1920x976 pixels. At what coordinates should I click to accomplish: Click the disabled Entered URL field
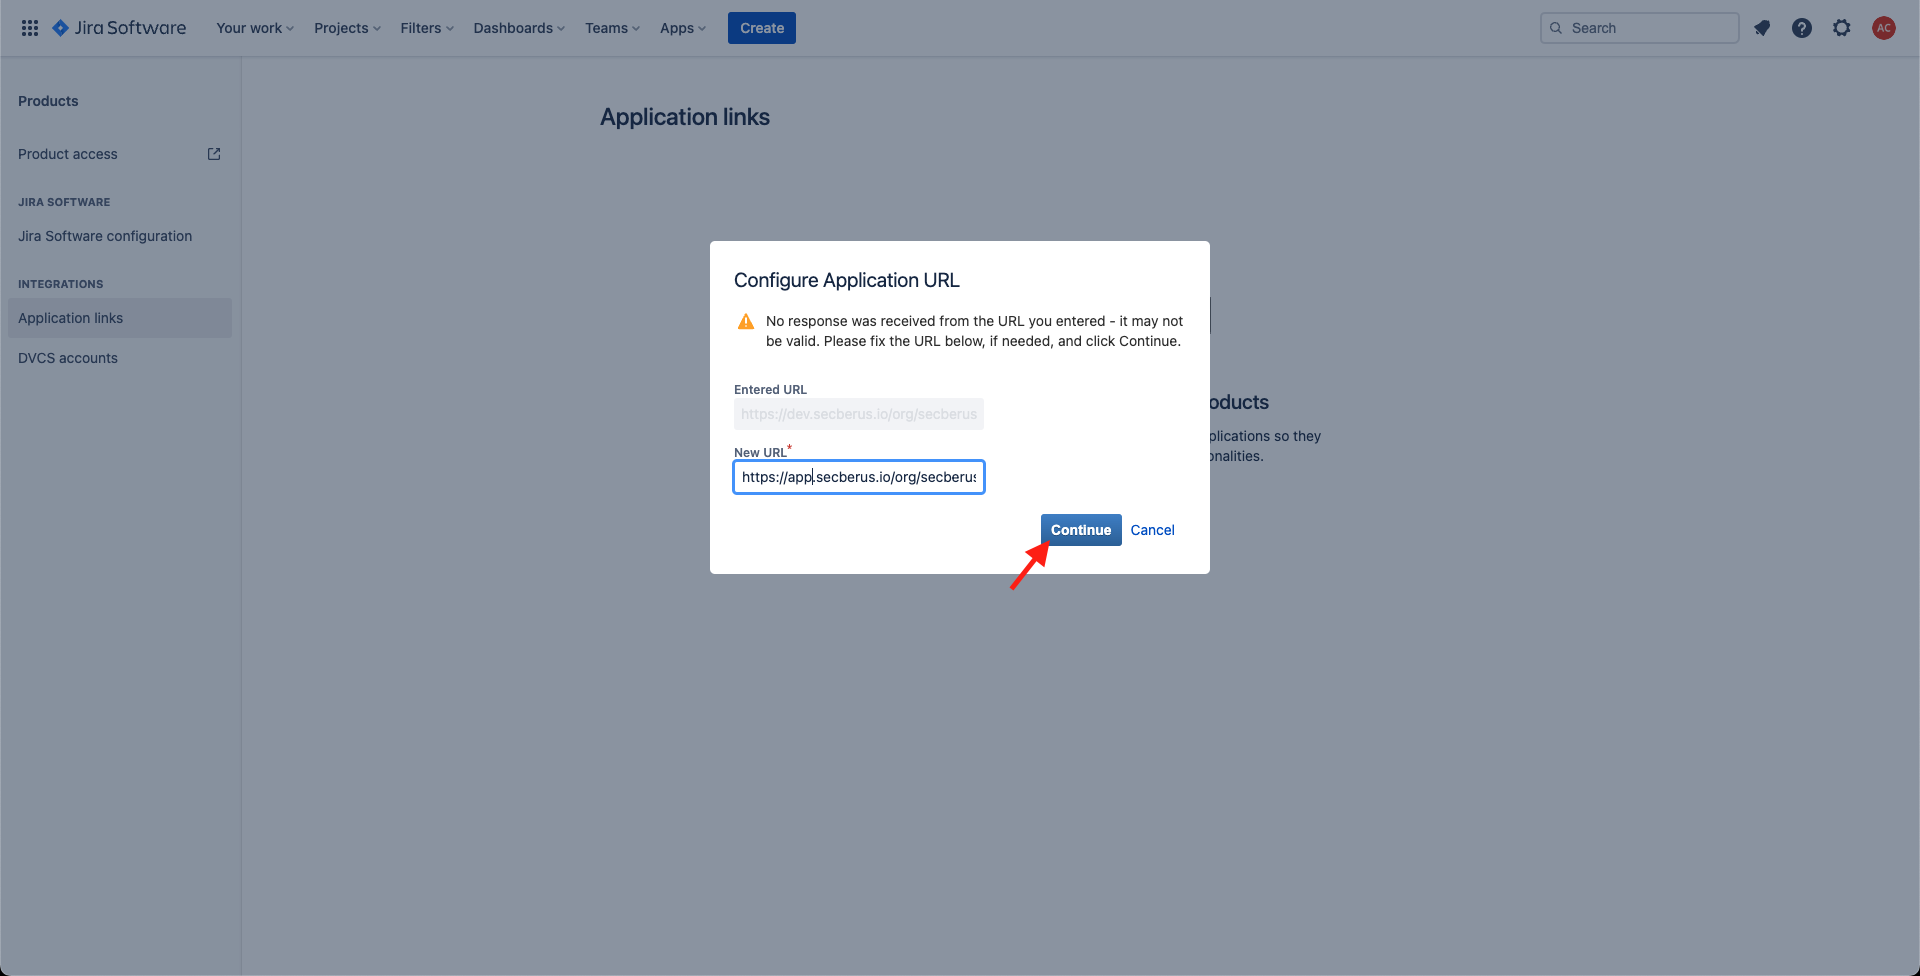[859, 414]
